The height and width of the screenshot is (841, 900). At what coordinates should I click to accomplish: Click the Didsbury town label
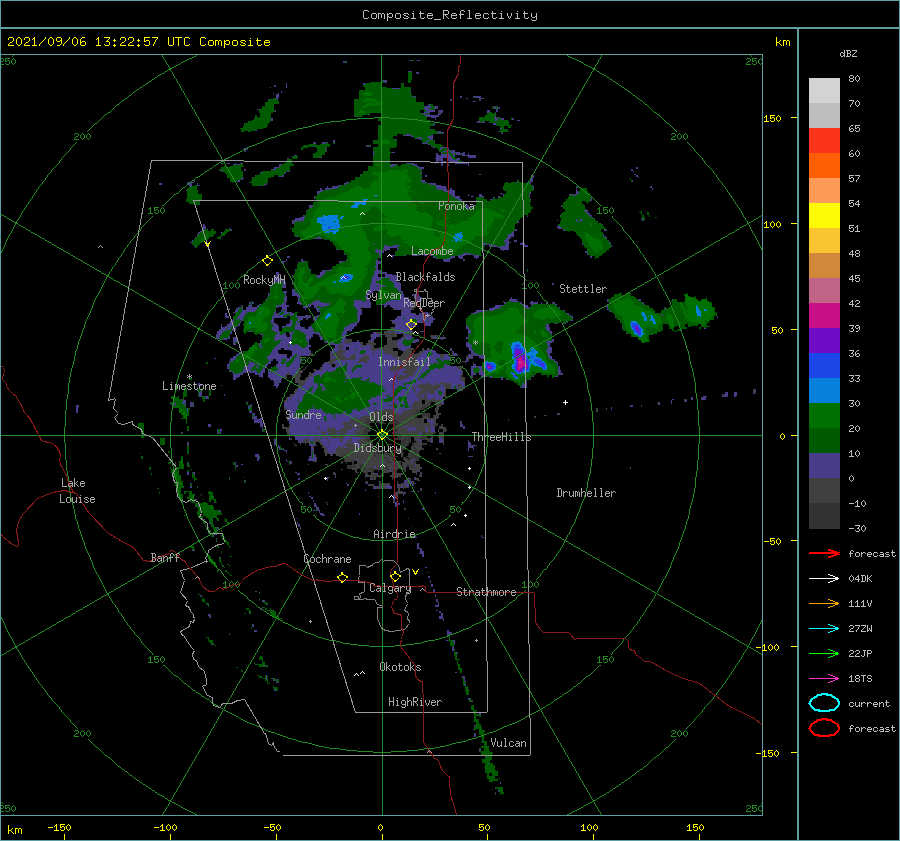[378, 448]
